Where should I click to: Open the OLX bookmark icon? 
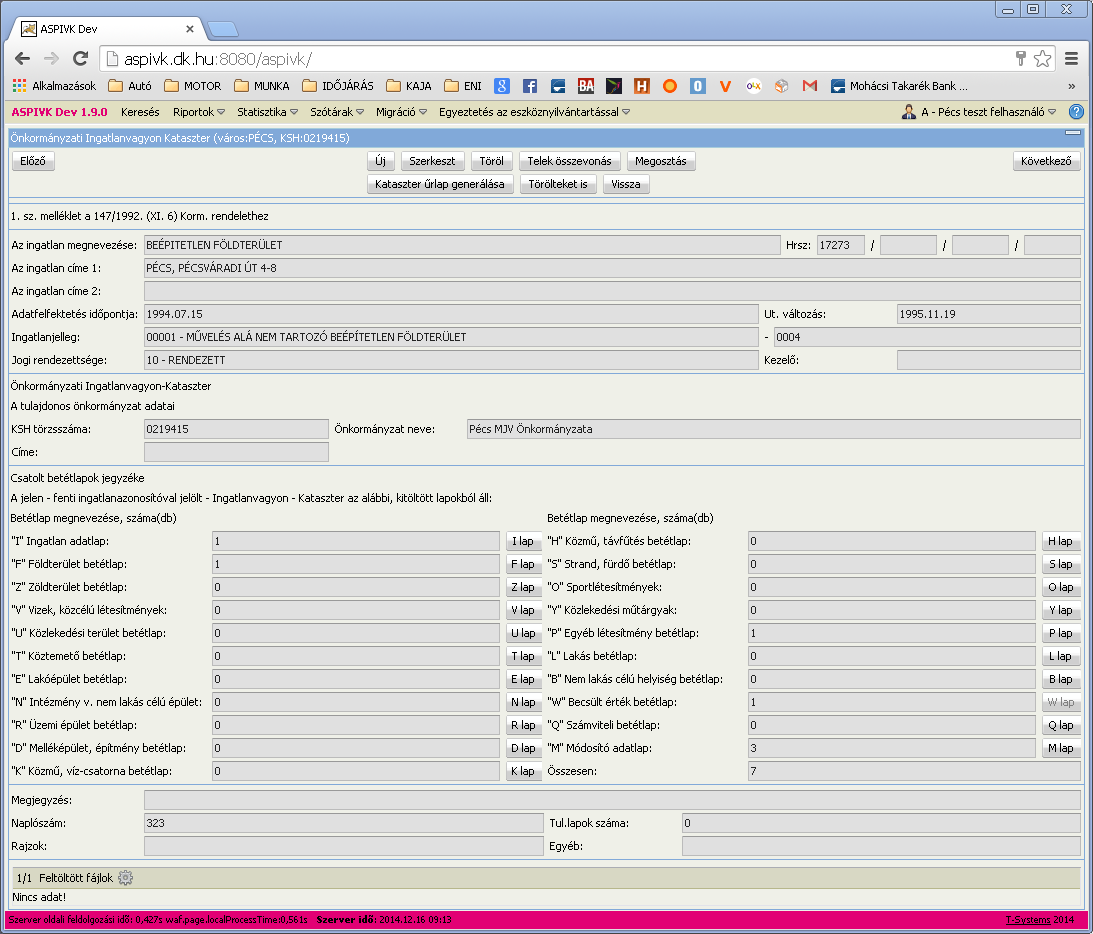pos(753,86)
